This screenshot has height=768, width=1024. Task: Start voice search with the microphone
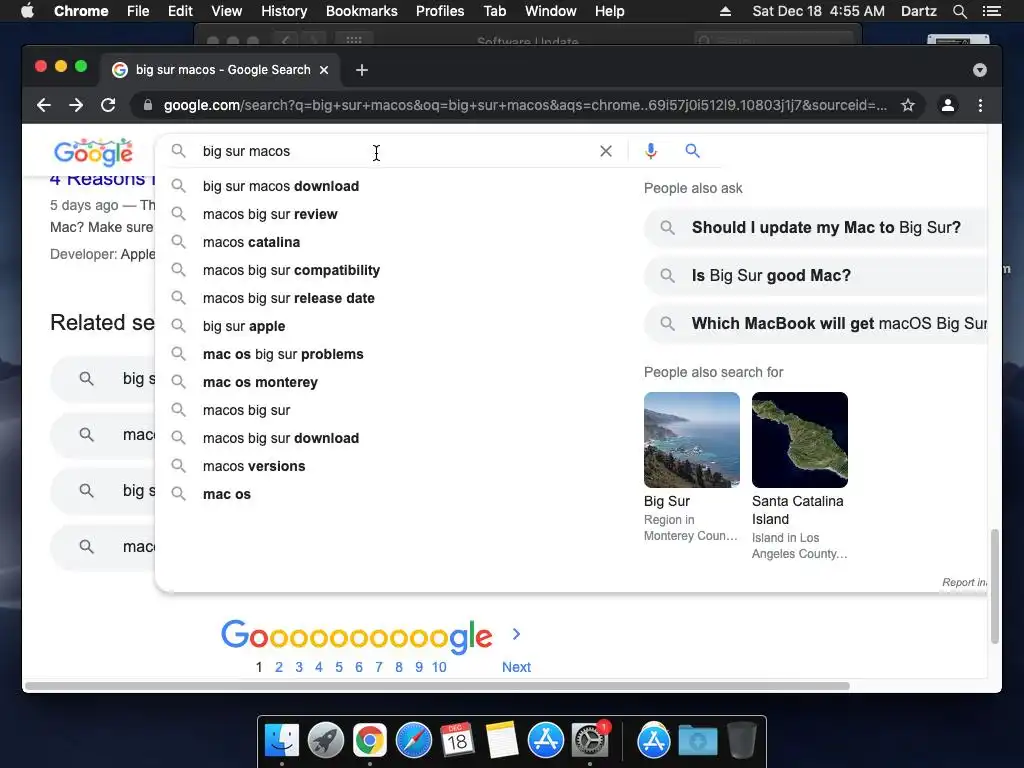[650, 151]
